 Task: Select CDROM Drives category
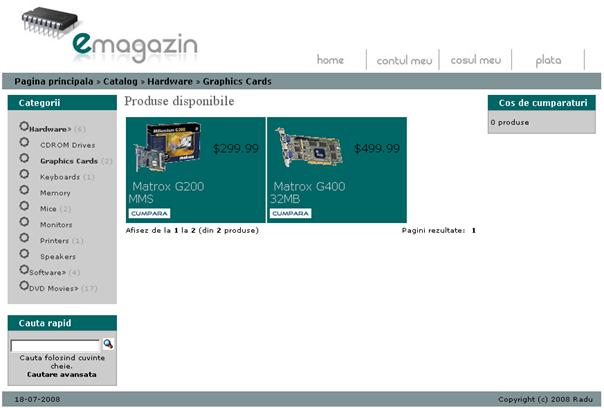coord(68,145)
